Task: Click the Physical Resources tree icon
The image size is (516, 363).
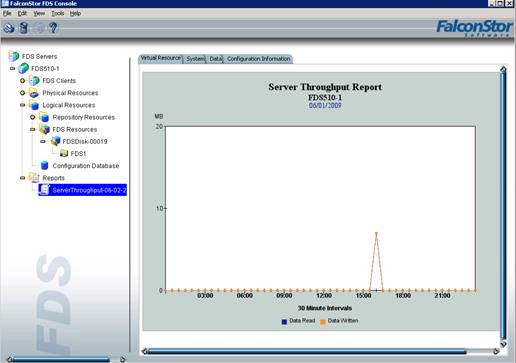Action: click(x=34, y=93)
